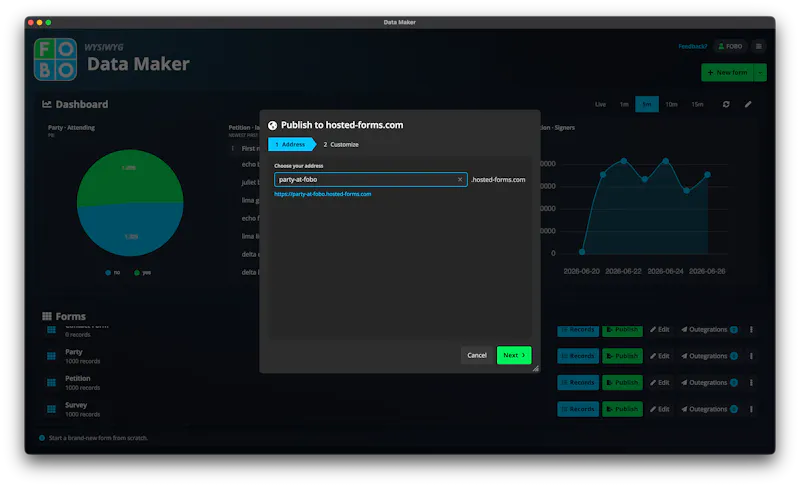Edit the Survey form via its pencil
The width and height of the screenshot is (800, 487).
click(660, 409)
